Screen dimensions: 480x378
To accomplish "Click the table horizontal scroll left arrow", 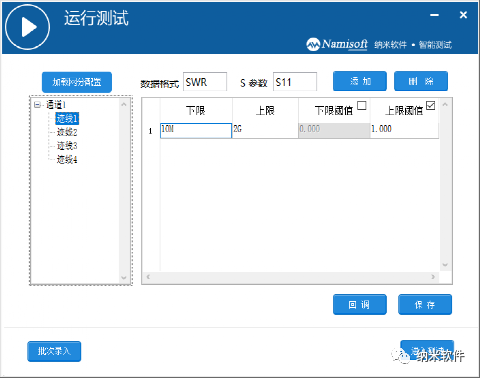I will pyautogui.click(x=148, y=277).
